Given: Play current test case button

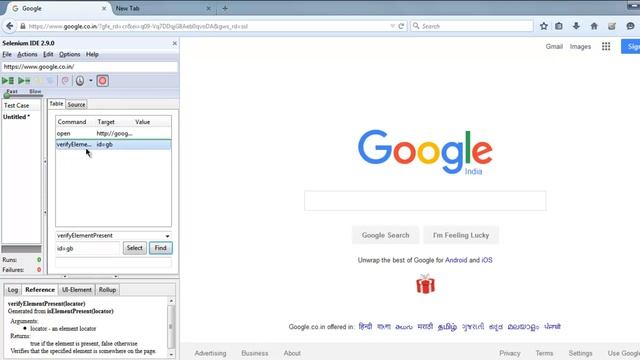Looking at the screenshot, I should [24, 81].
